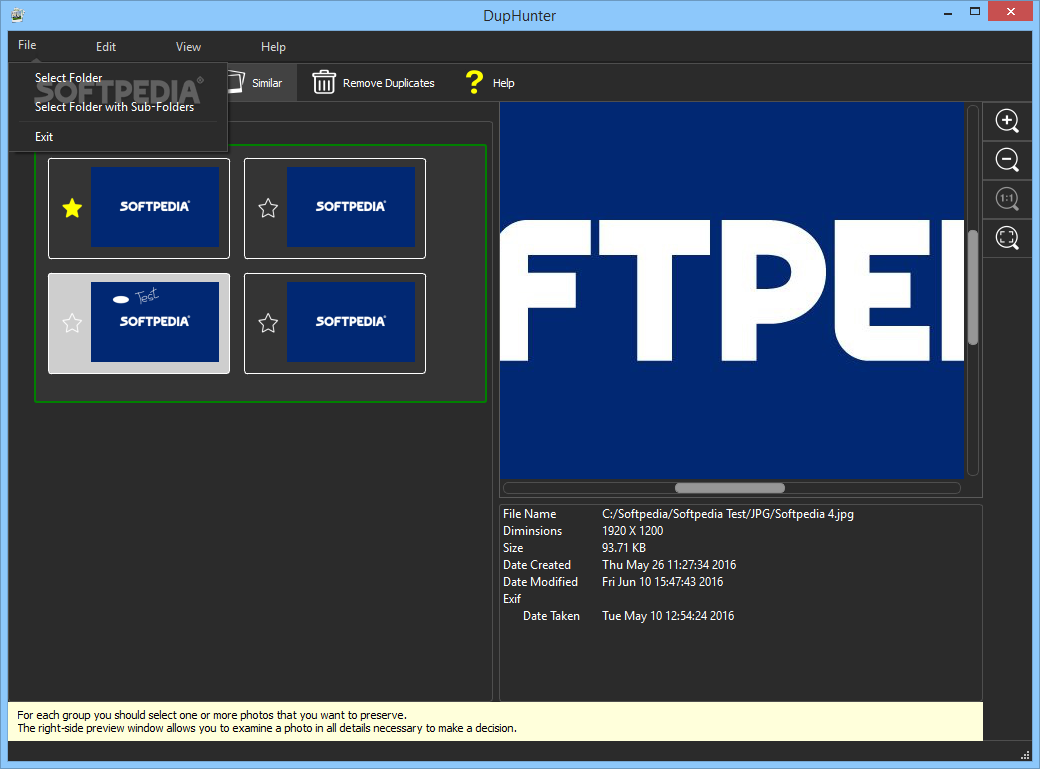Select the thumbnail with handwritten Test note
The width and height of the screenshot is (1040, 769).
[x=155, y=322]
